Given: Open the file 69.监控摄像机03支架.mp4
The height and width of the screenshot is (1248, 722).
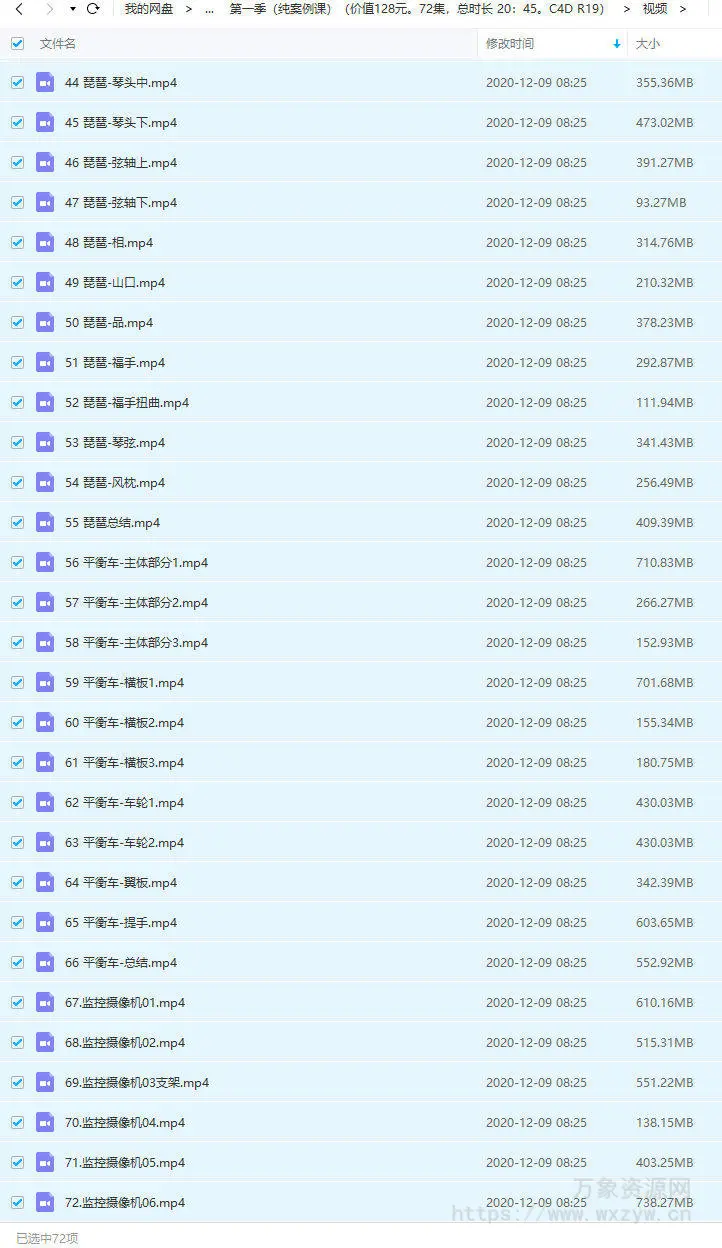Looking at the screenshot, I should coord(136,1082).
